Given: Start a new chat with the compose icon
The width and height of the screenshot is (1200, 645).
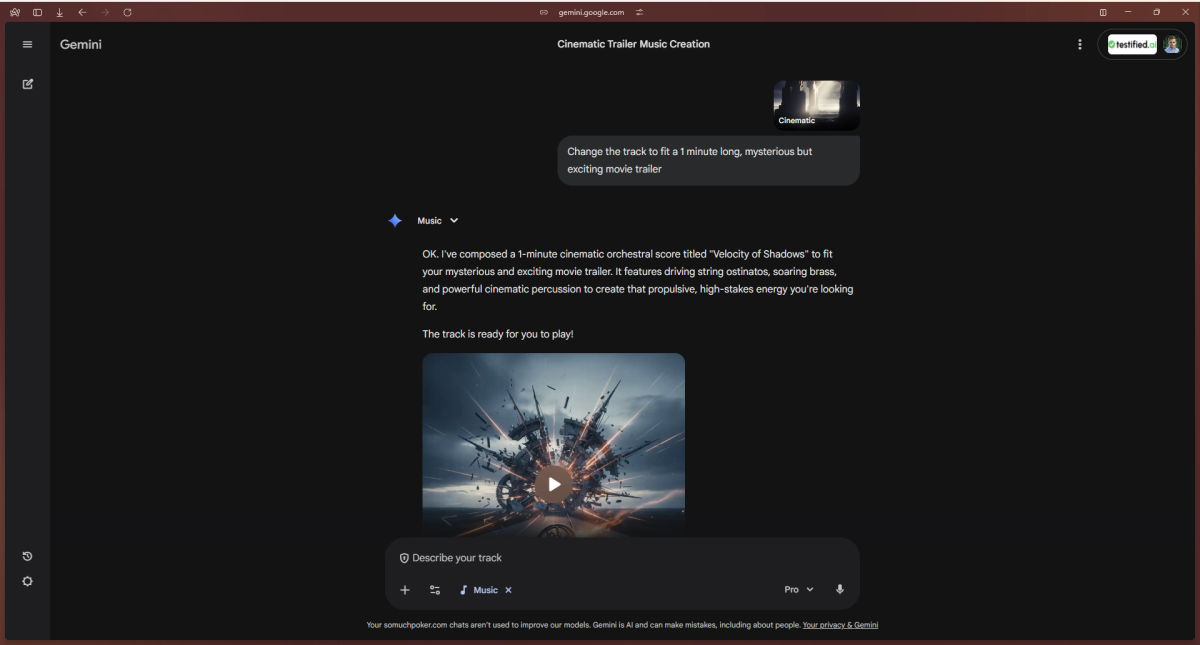Looking at the screenshot, I should coord(28,84).
